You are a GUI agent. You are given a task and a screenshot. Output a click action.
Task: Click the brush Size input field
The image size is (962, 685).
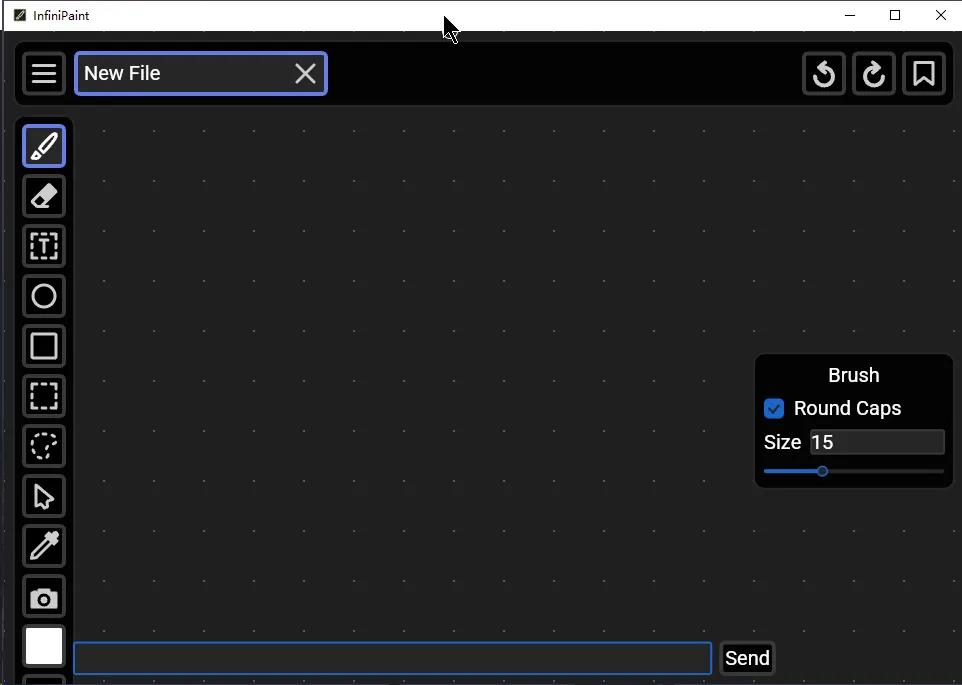(x=877, y=442)
